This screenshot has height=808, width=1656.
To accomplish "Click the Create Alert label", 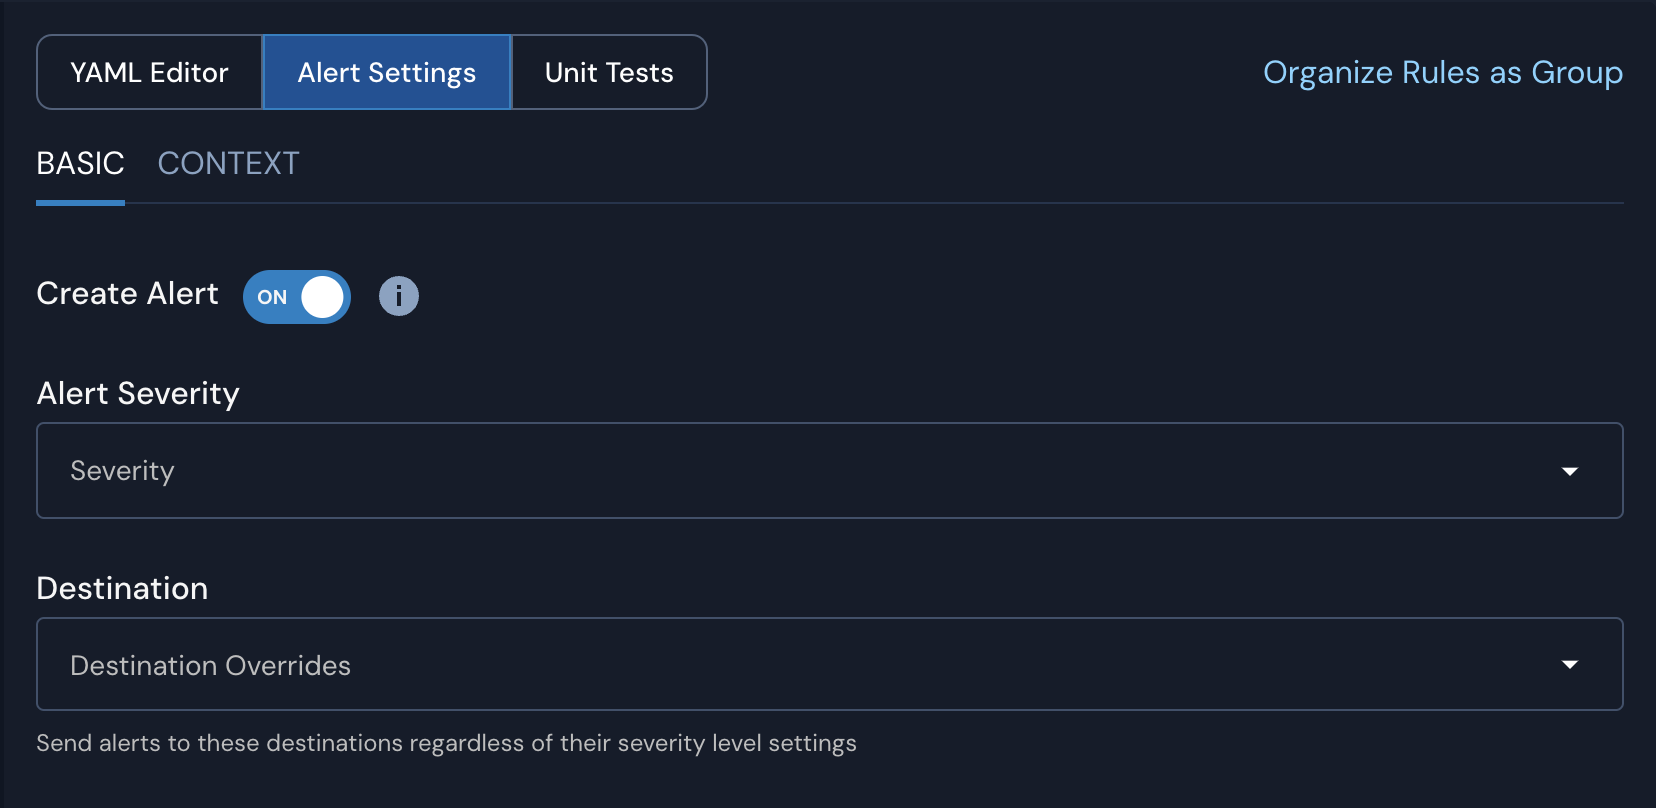I will tap(127, 294).
